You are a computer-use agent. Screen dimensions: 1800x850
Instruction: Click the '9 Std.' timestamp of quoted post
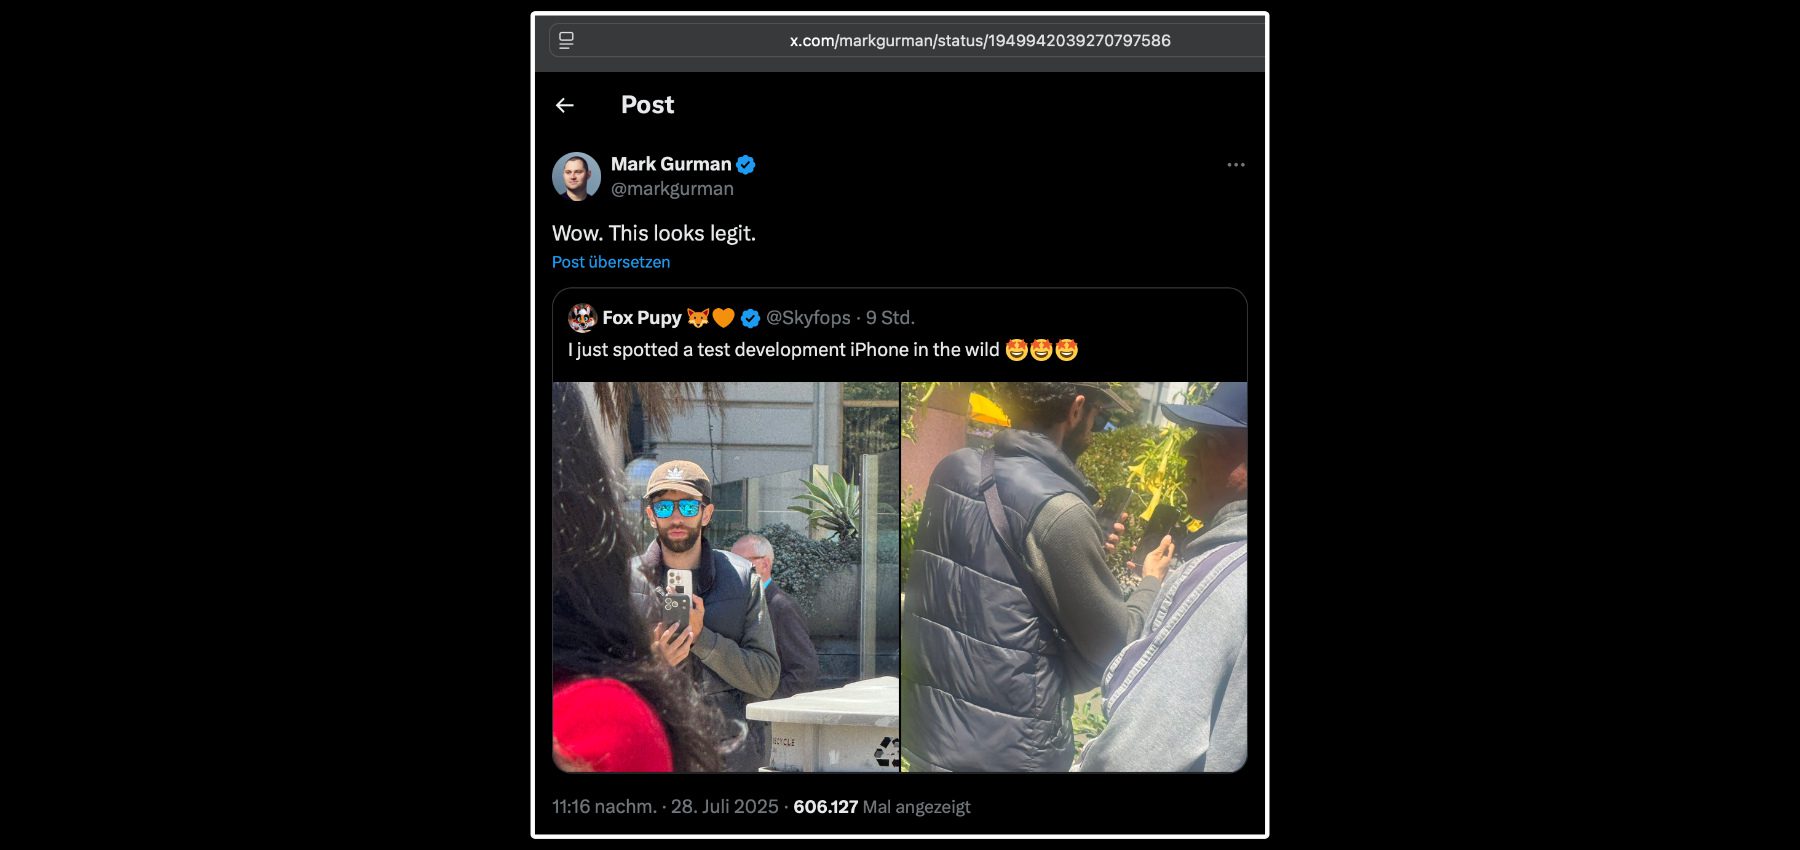(890, 318)
